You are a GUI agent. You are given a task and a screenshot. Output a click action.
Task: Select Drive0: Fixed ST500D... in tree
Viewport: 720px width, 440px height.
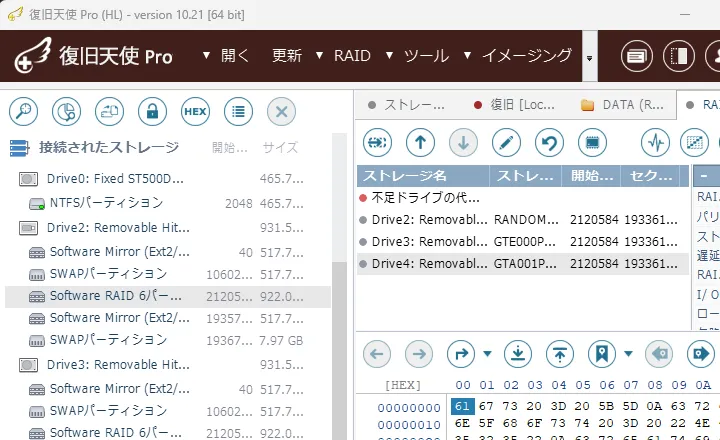tap(168, 179)
